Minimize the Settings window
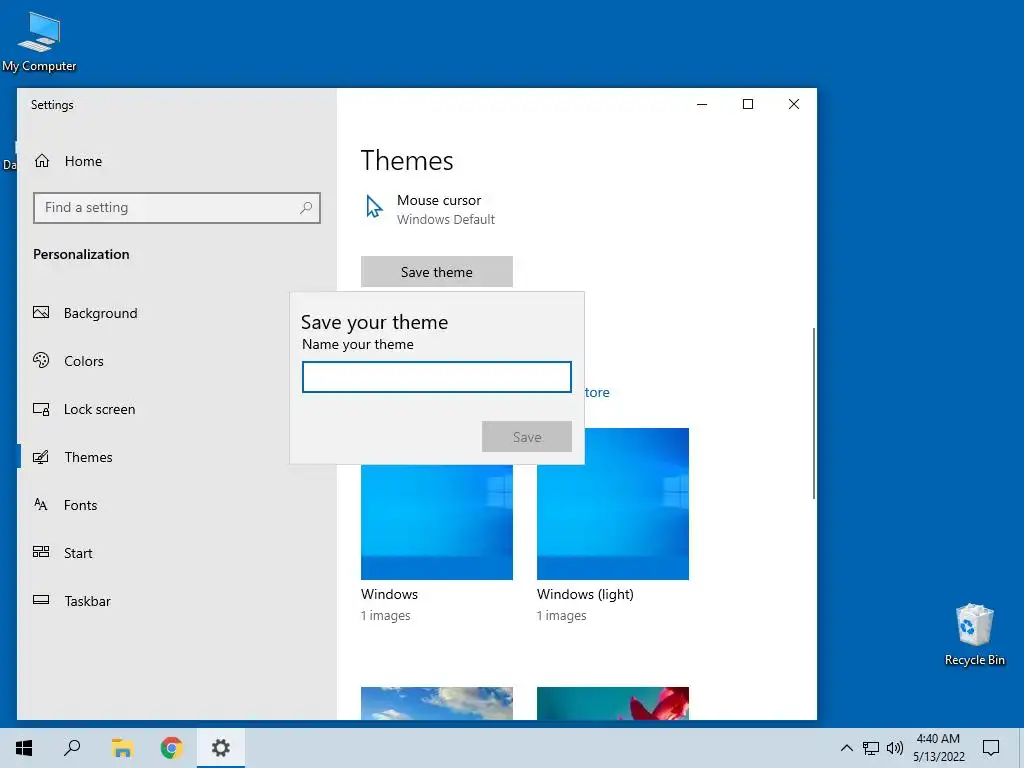 click(x=702, y=104)
